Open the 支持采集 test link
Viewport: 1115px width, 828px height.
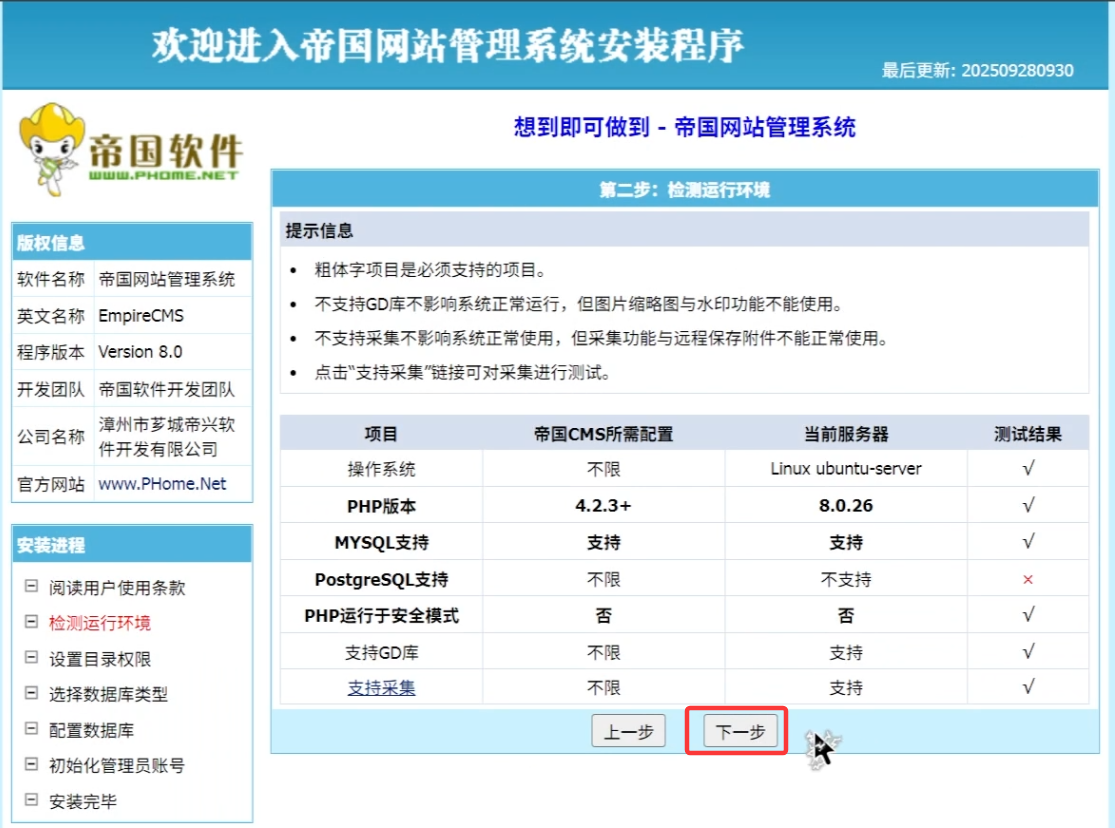click(381, 688)
